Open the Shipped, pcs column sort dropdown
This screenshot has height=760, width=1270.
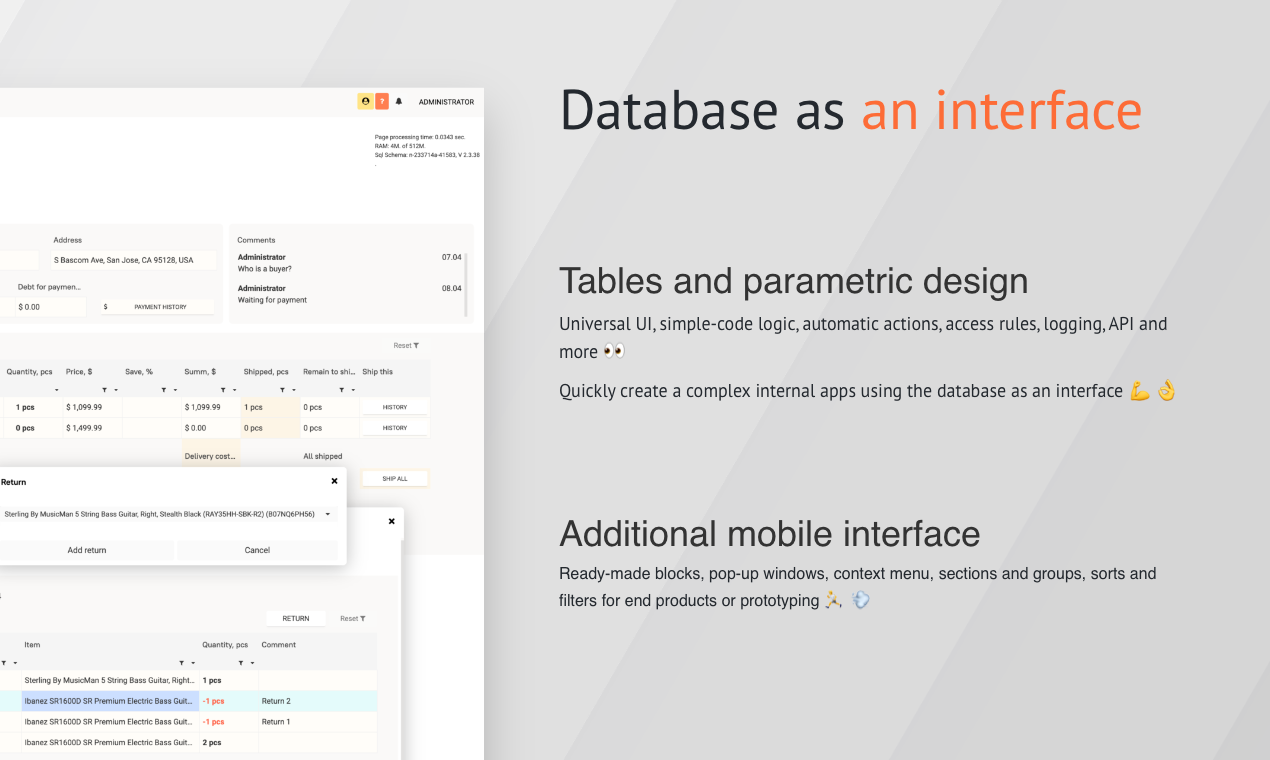294,390
